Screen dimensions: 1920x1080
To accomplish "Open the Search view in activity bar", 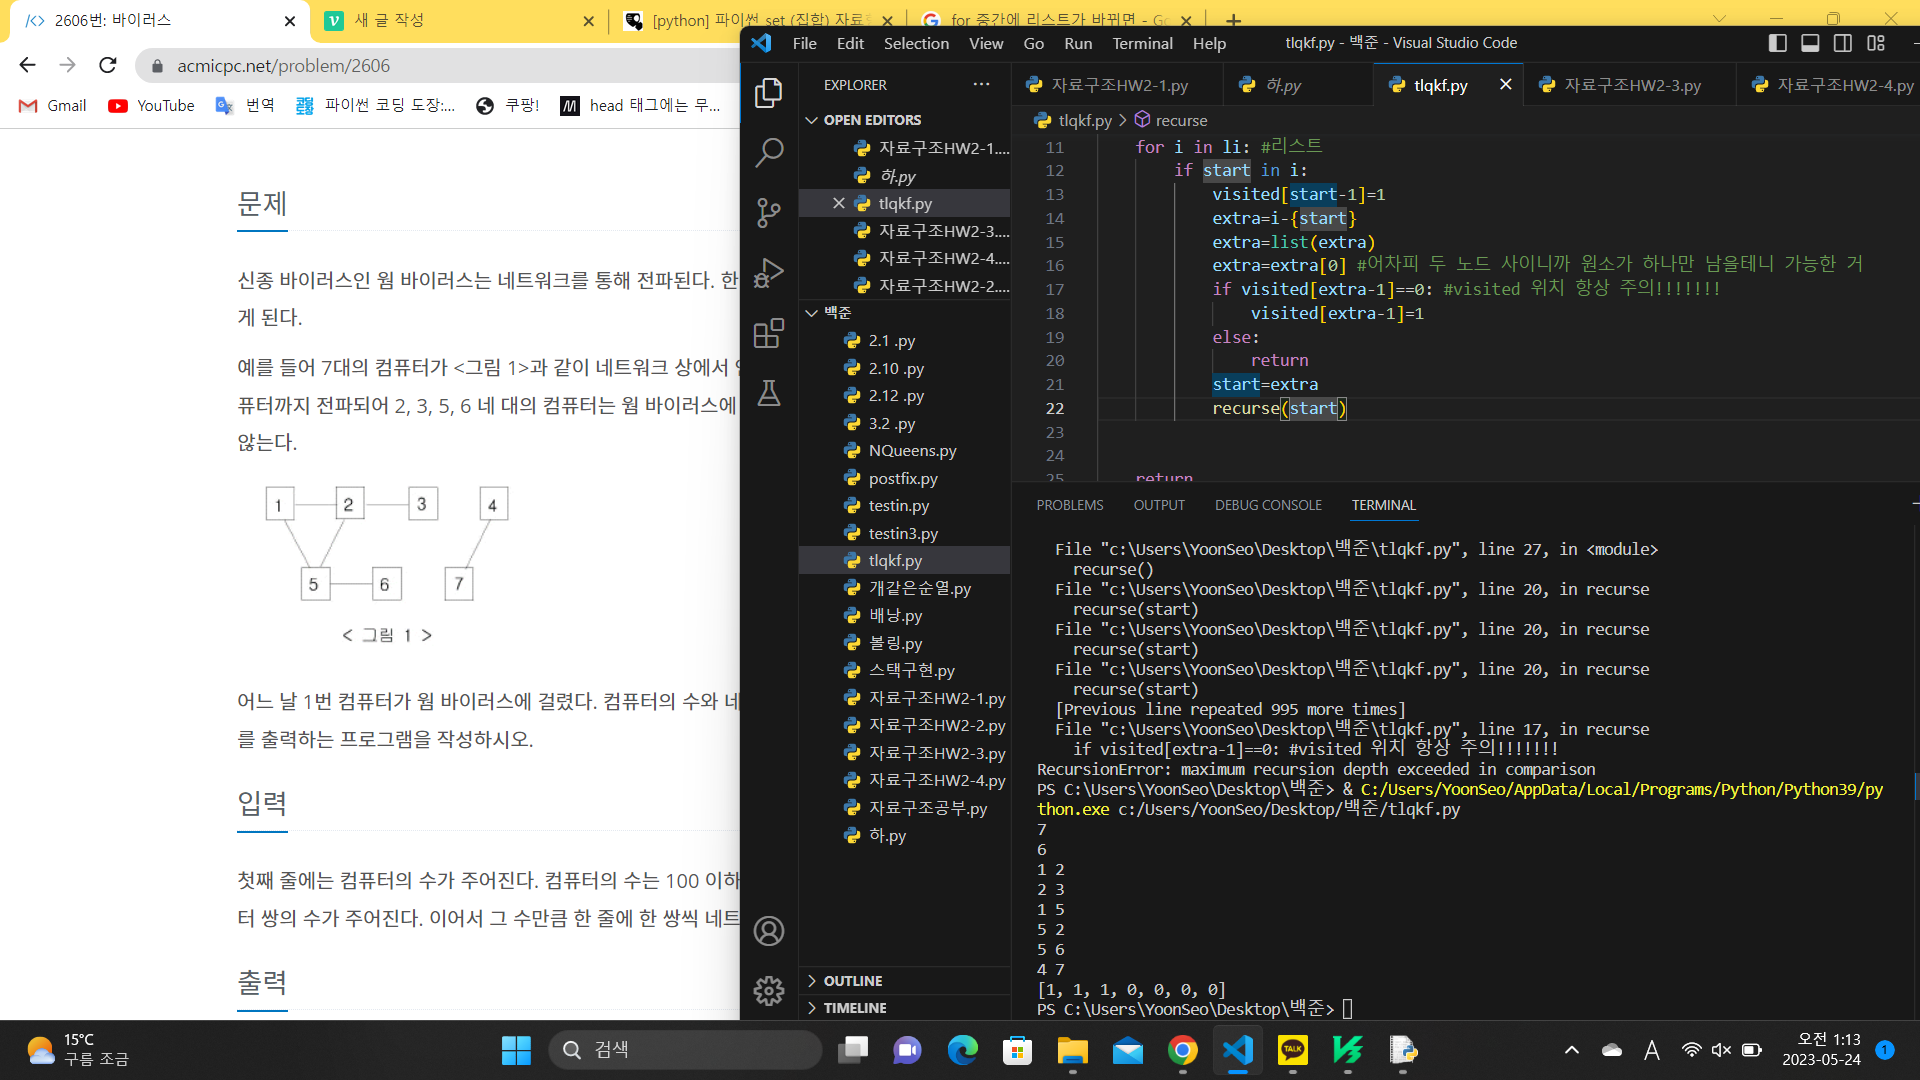I will point(768,153).
